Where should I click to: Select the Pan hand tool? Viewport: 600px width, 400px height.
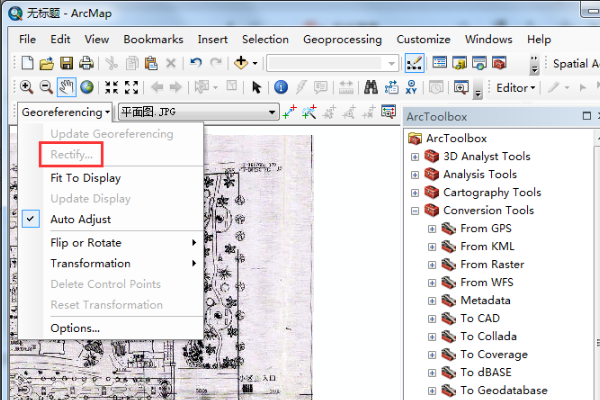click(x=66, y=87)
